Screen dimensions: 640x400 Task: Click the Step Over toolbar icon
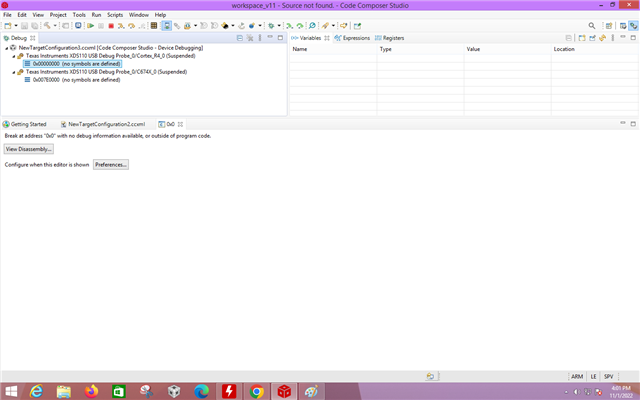click(131, 26)
